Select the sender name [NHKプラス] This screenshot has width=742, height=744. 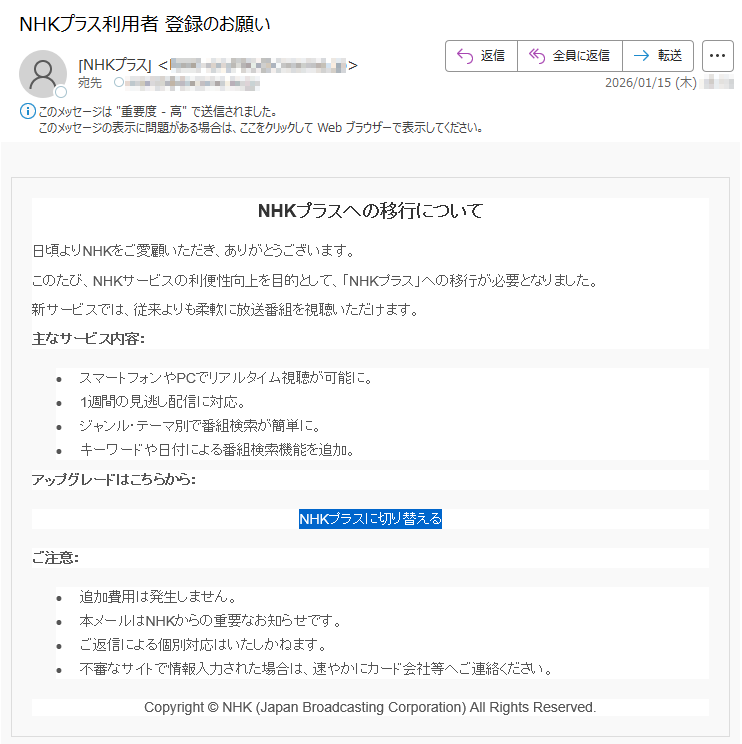tap(115, 66)
